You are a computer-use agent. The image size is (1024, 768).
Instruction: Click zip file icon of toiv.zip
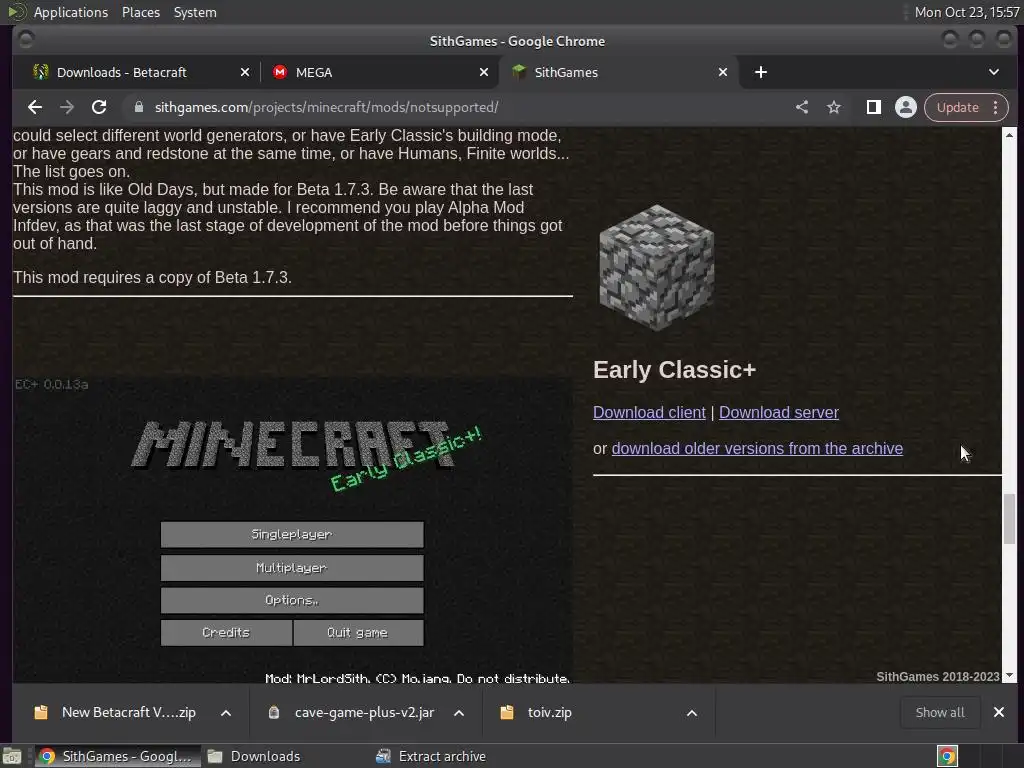pyautogui.click(x=507, y=712)
